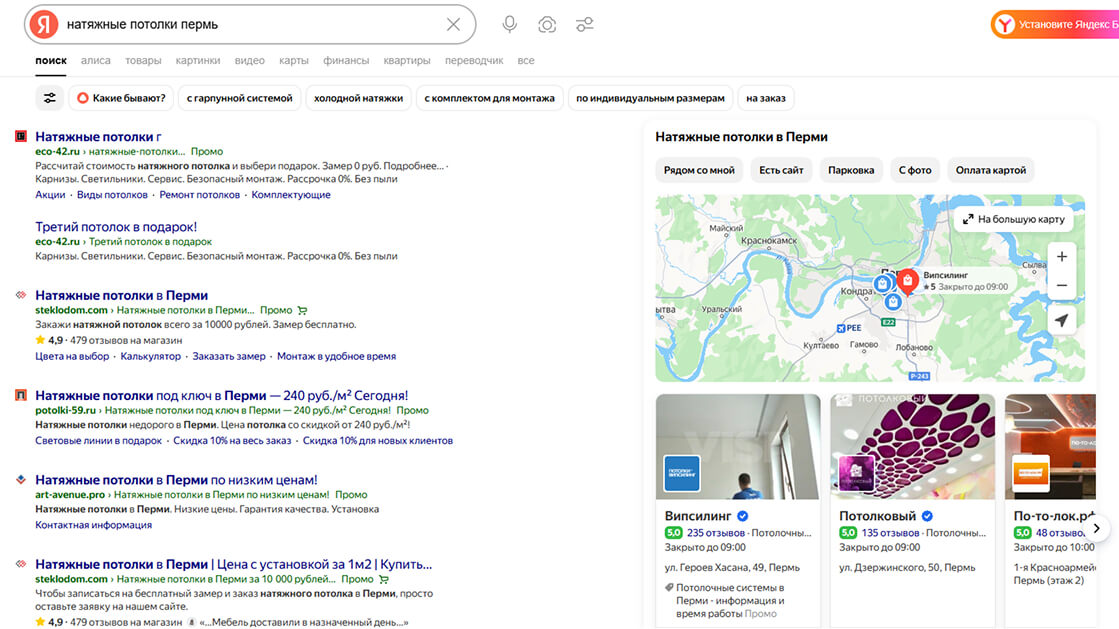Screen dimensions: 1119x629
Task: Open 'Натяжные потолки в Перми по низким ценам!'
Action: pyautogui.click(x=176, y=480)
